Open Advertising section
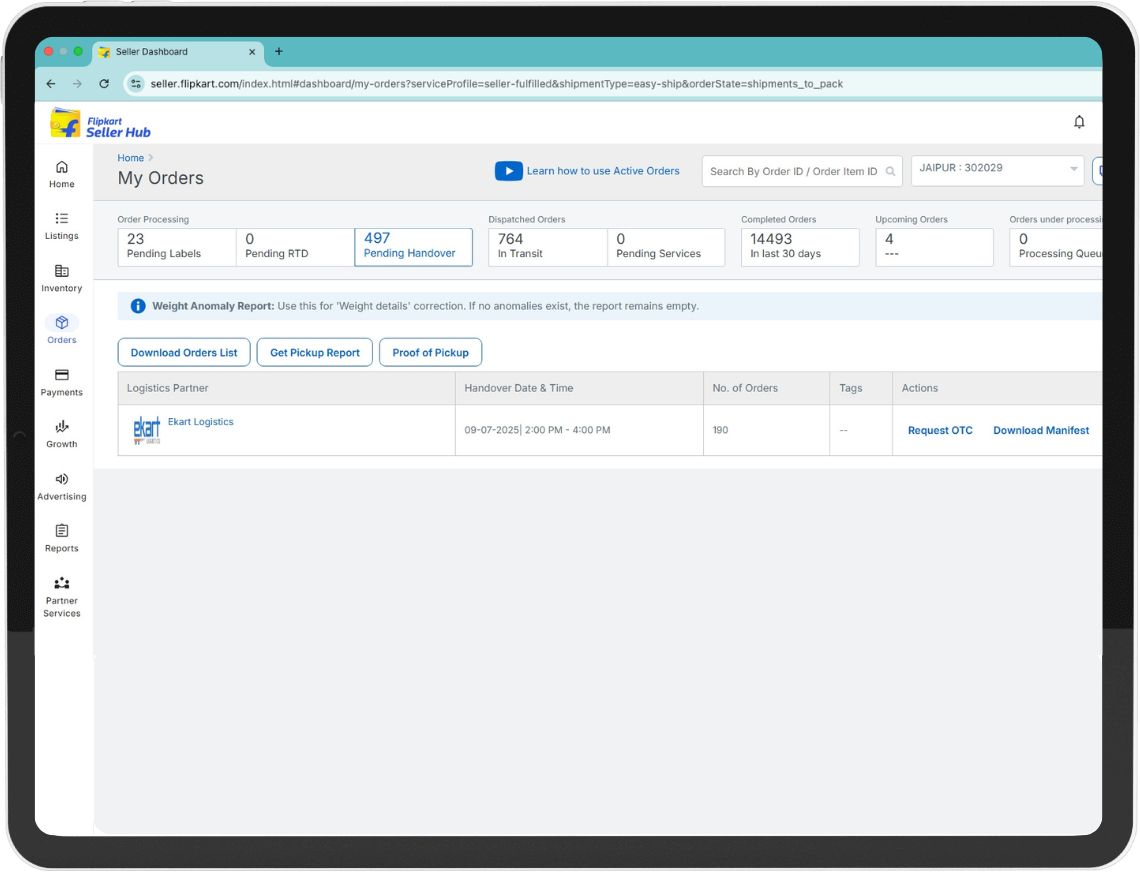 pyautogui.click(x=62, y=486)
